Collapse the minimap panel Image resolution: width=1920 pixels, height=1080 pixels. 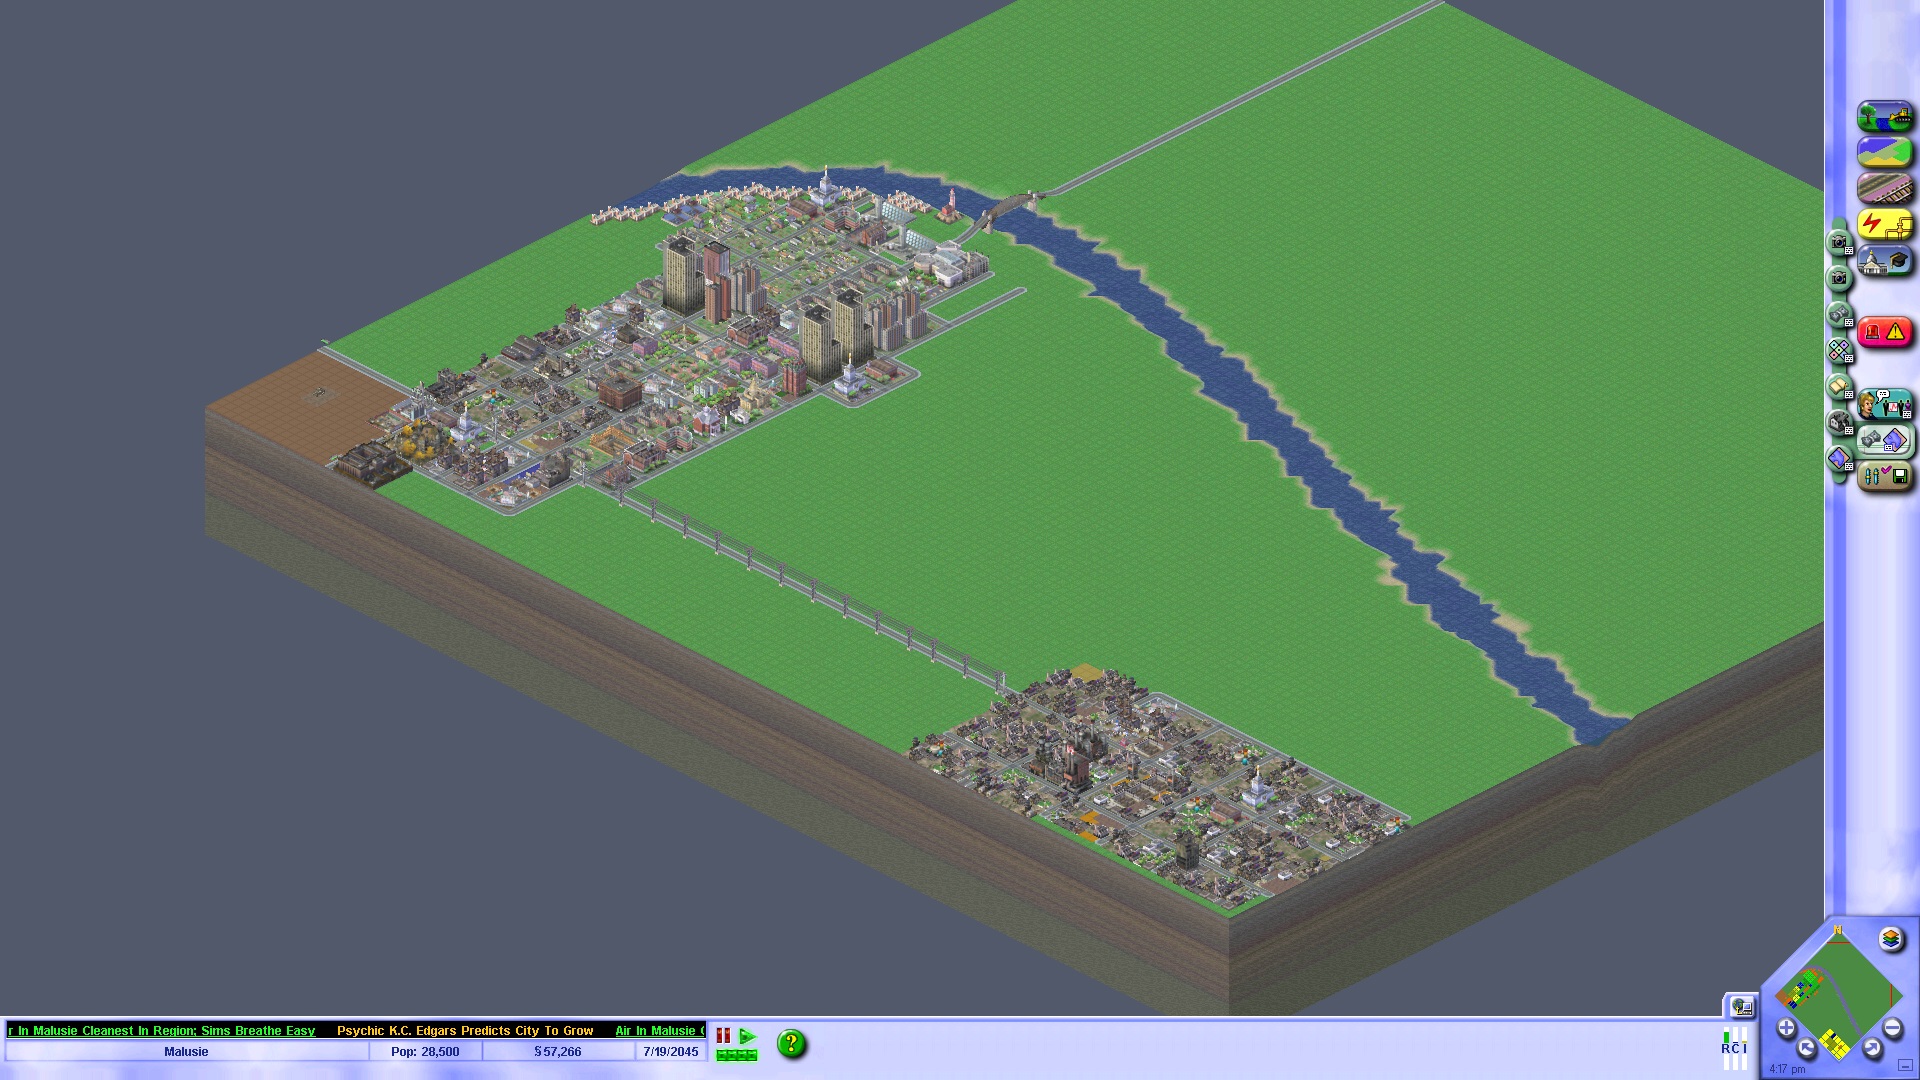1905,1066
